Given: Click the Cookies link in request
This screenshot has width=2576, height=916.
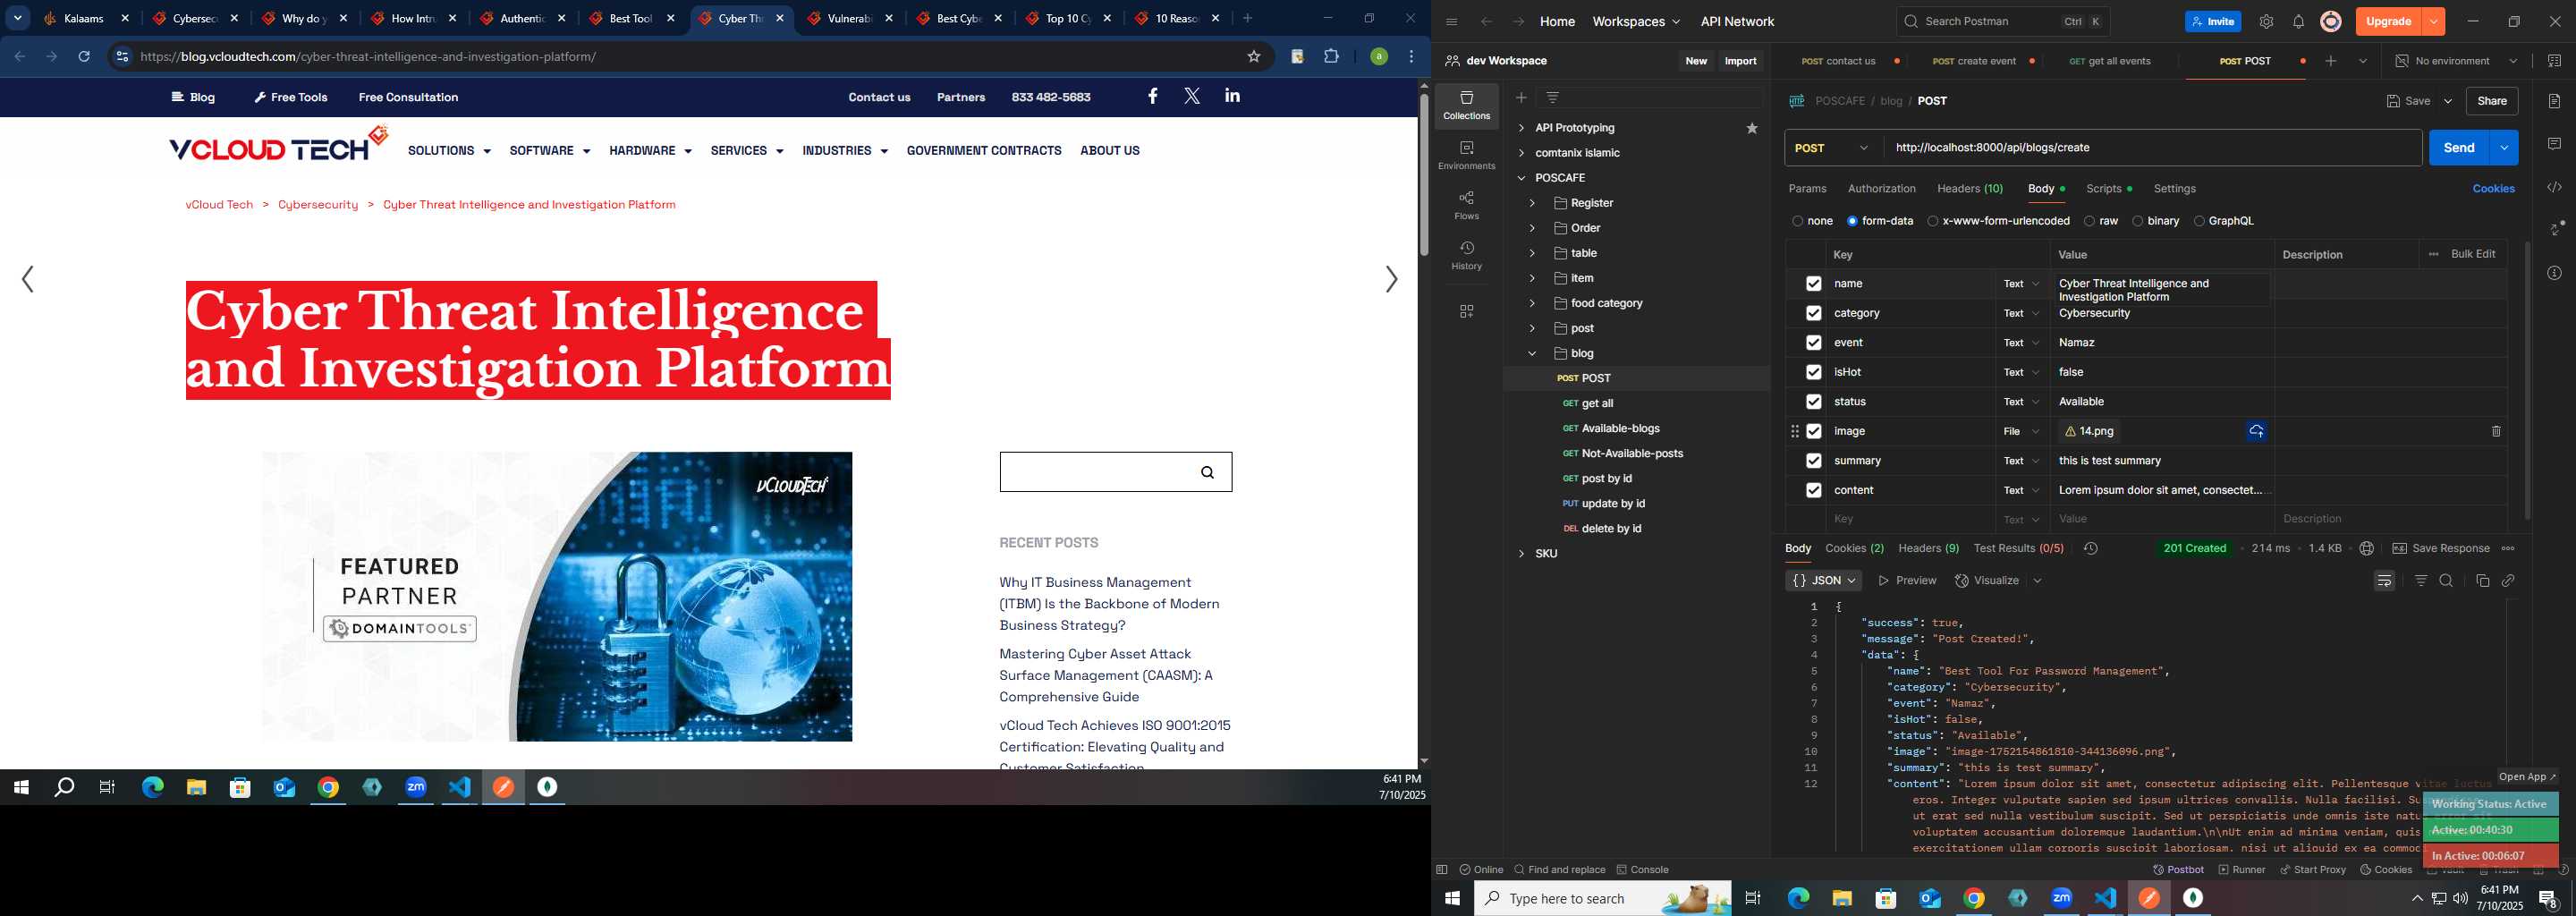Looking at the screenshot, I should (x=2493, y=189).
